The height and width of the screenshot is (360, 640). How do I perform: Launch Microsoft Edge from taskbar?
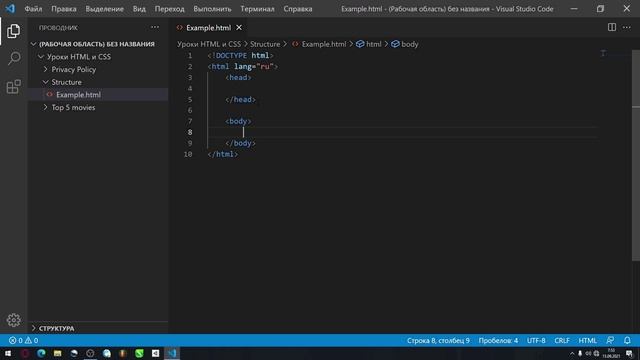(41, 353)
